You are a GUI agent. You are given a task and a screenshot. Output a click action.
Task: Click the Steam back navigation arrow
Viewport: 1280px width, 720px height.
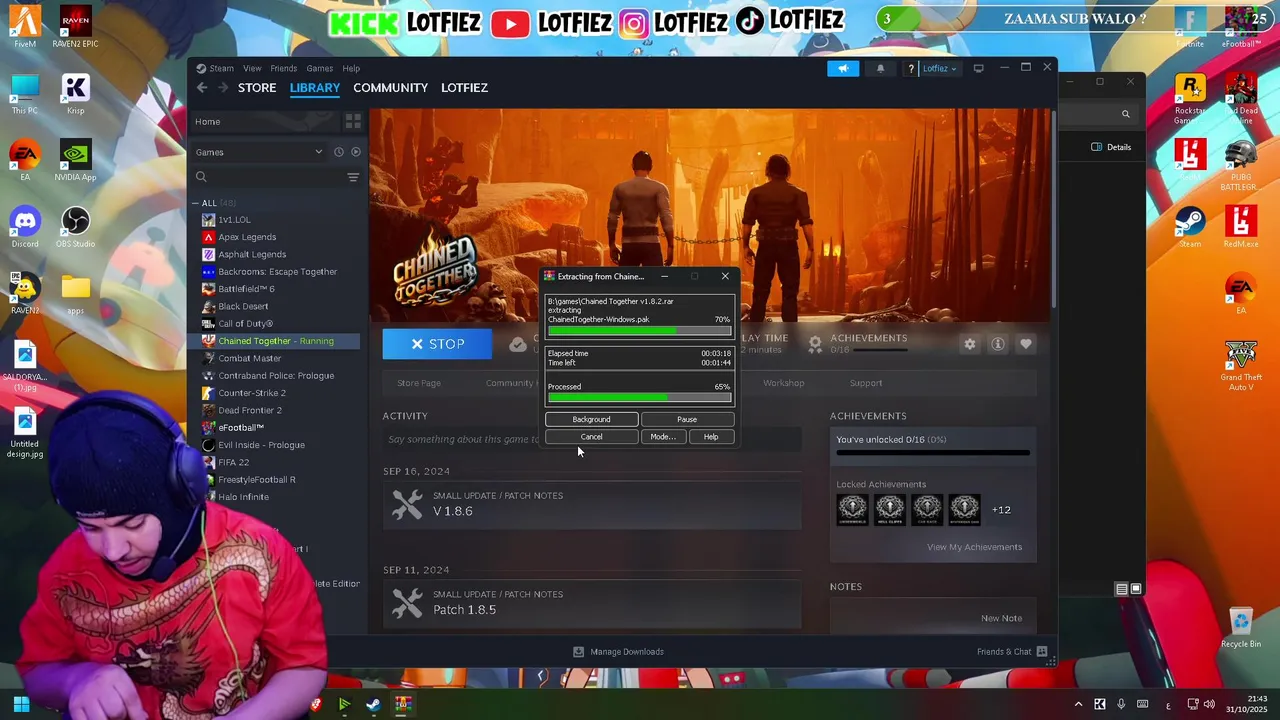tap(202, 88)
